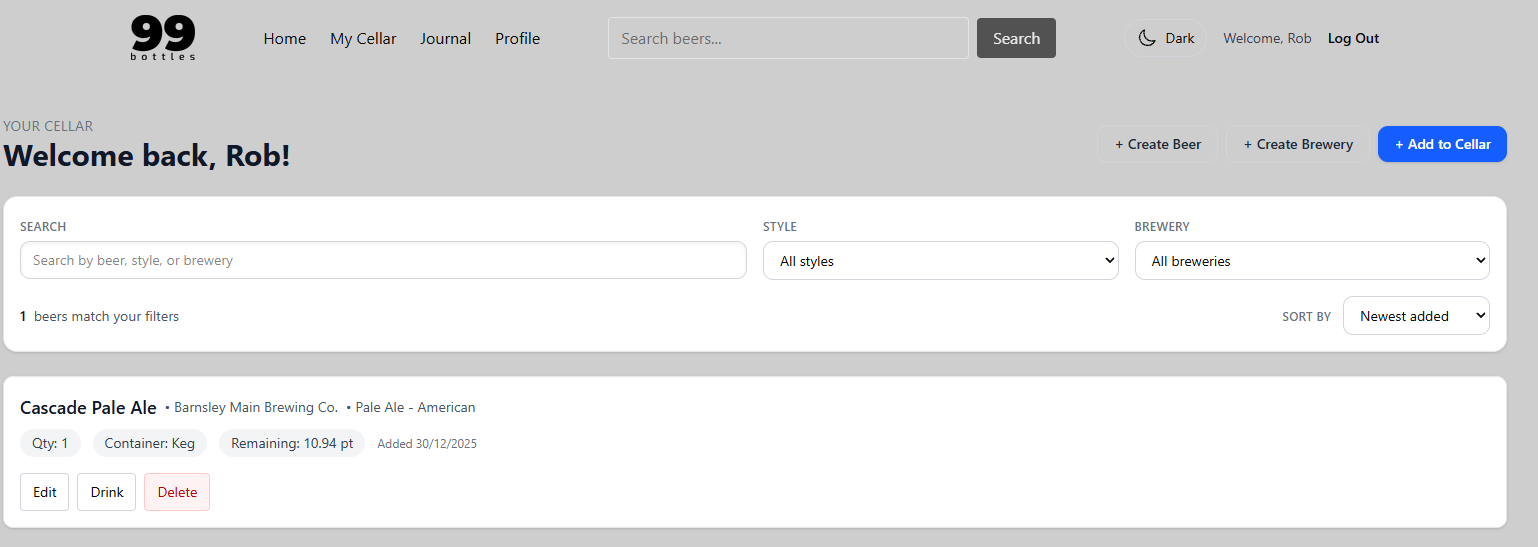Open the Sort By dropdown
This screenshot has height=547, width=1538.
point(1415,316)
